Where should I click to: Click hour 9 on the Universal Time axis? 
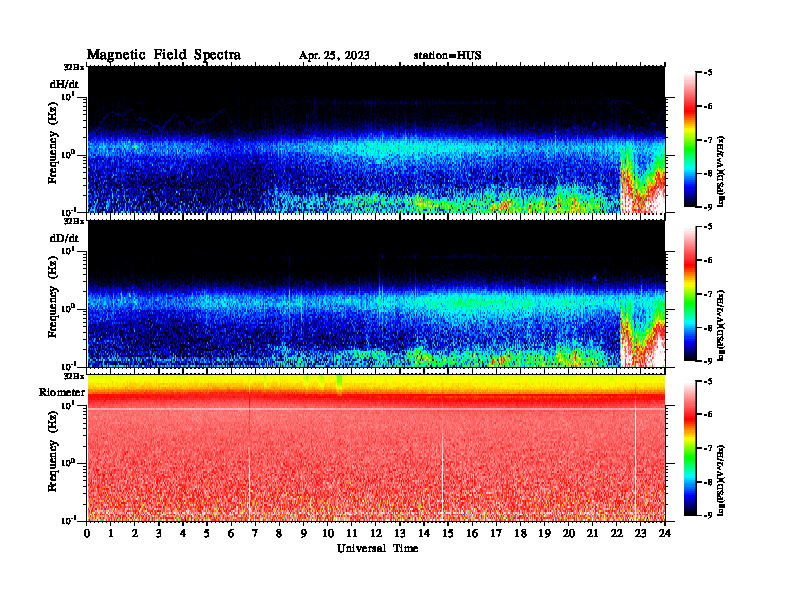coord(304,533)
